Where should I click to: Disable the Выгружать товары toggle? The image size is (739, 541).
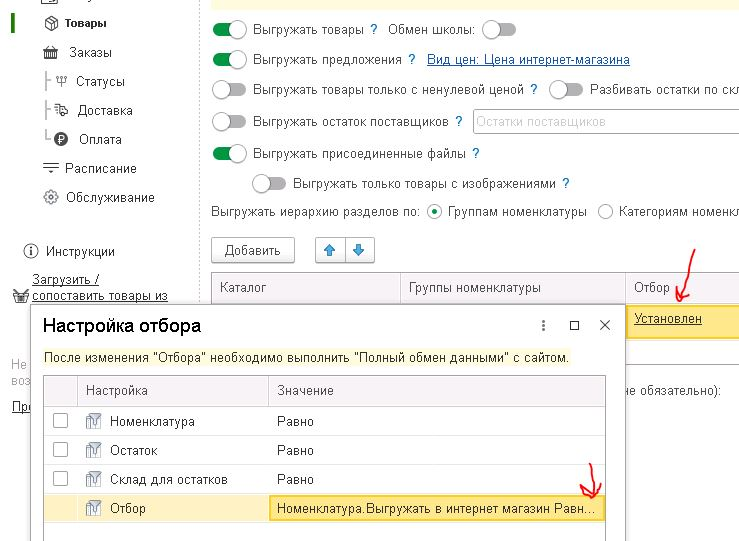(x=230, y=30)
